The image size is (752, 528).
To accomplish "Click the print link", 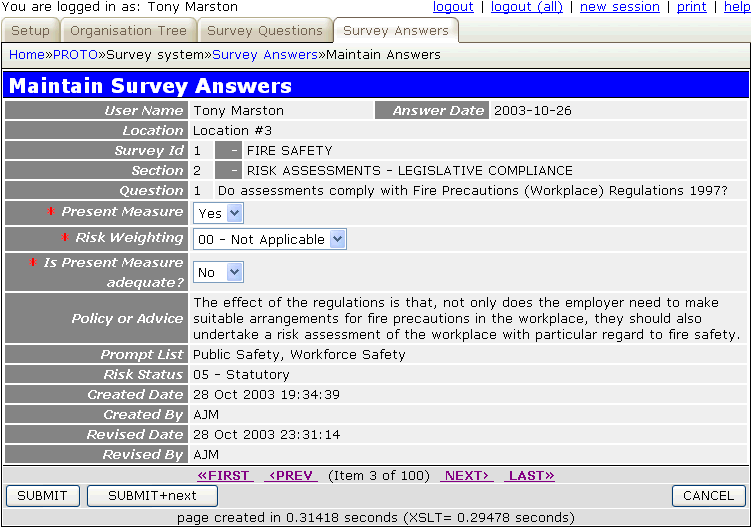I will tap(691, 7).
